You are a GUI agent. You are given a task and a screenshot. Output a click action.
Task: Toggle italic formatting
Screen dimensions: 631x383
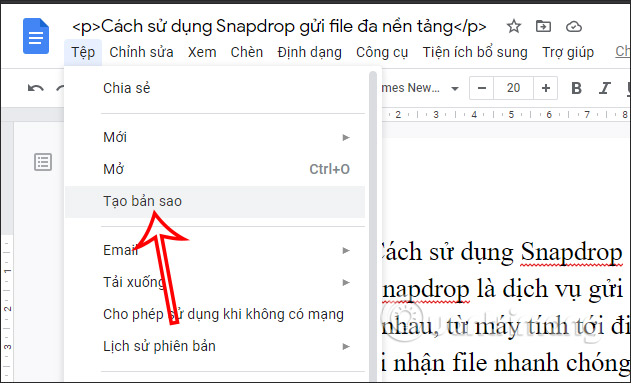click(x=604, y=88)
